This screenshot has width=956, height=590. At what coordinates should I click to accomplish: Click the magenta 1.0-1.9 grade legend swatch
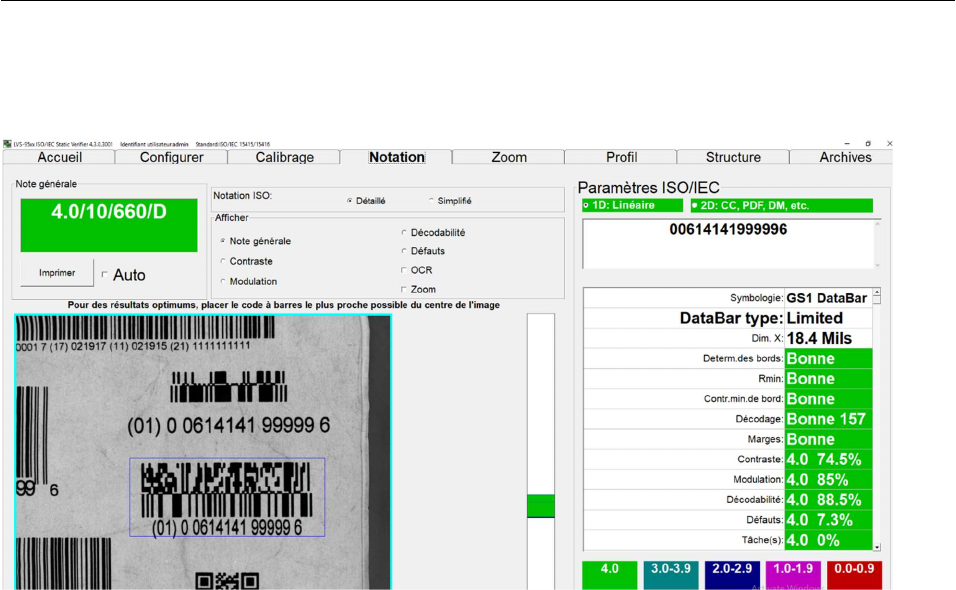click(793, 575)
